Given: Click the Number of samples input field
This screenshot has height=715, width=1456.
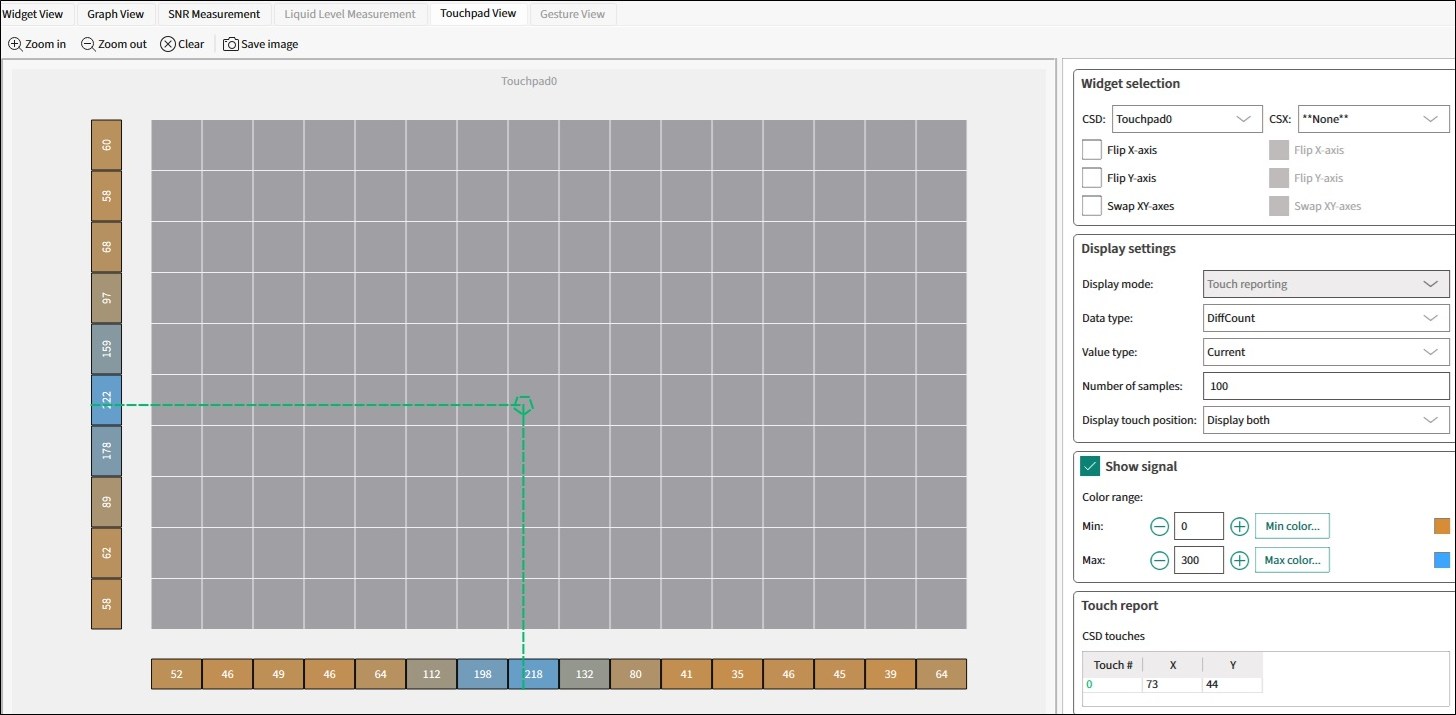Looking at the screenshot, I should pyautogui.click(x=1326, y=386).
